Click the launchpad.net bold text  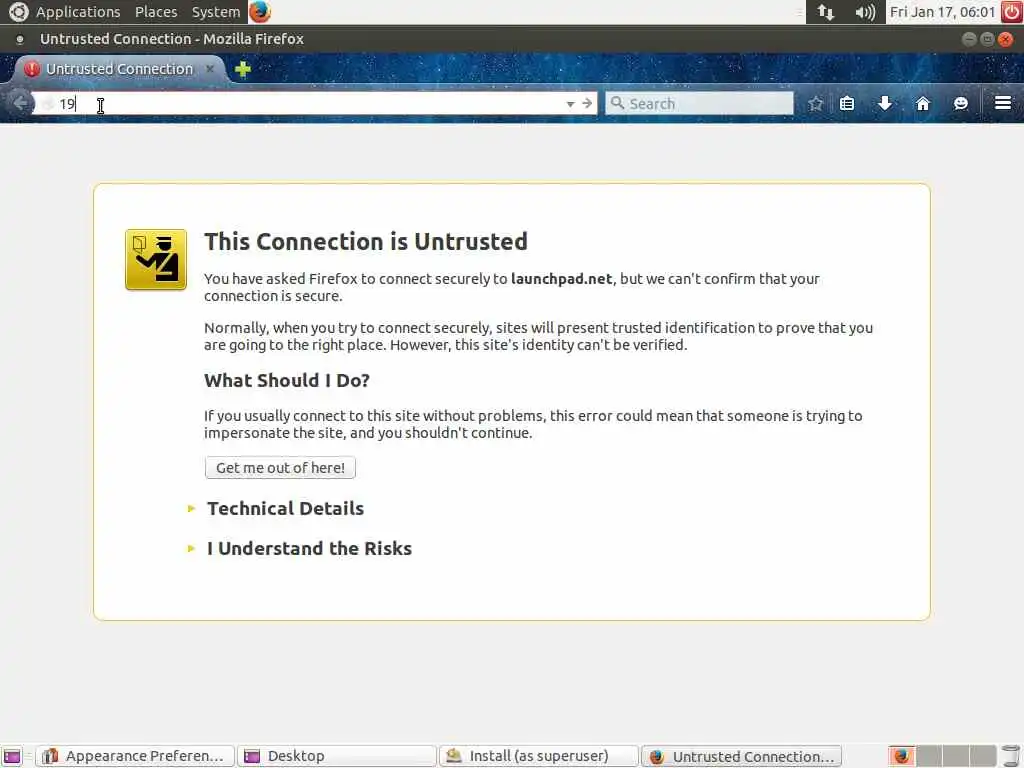562,279
